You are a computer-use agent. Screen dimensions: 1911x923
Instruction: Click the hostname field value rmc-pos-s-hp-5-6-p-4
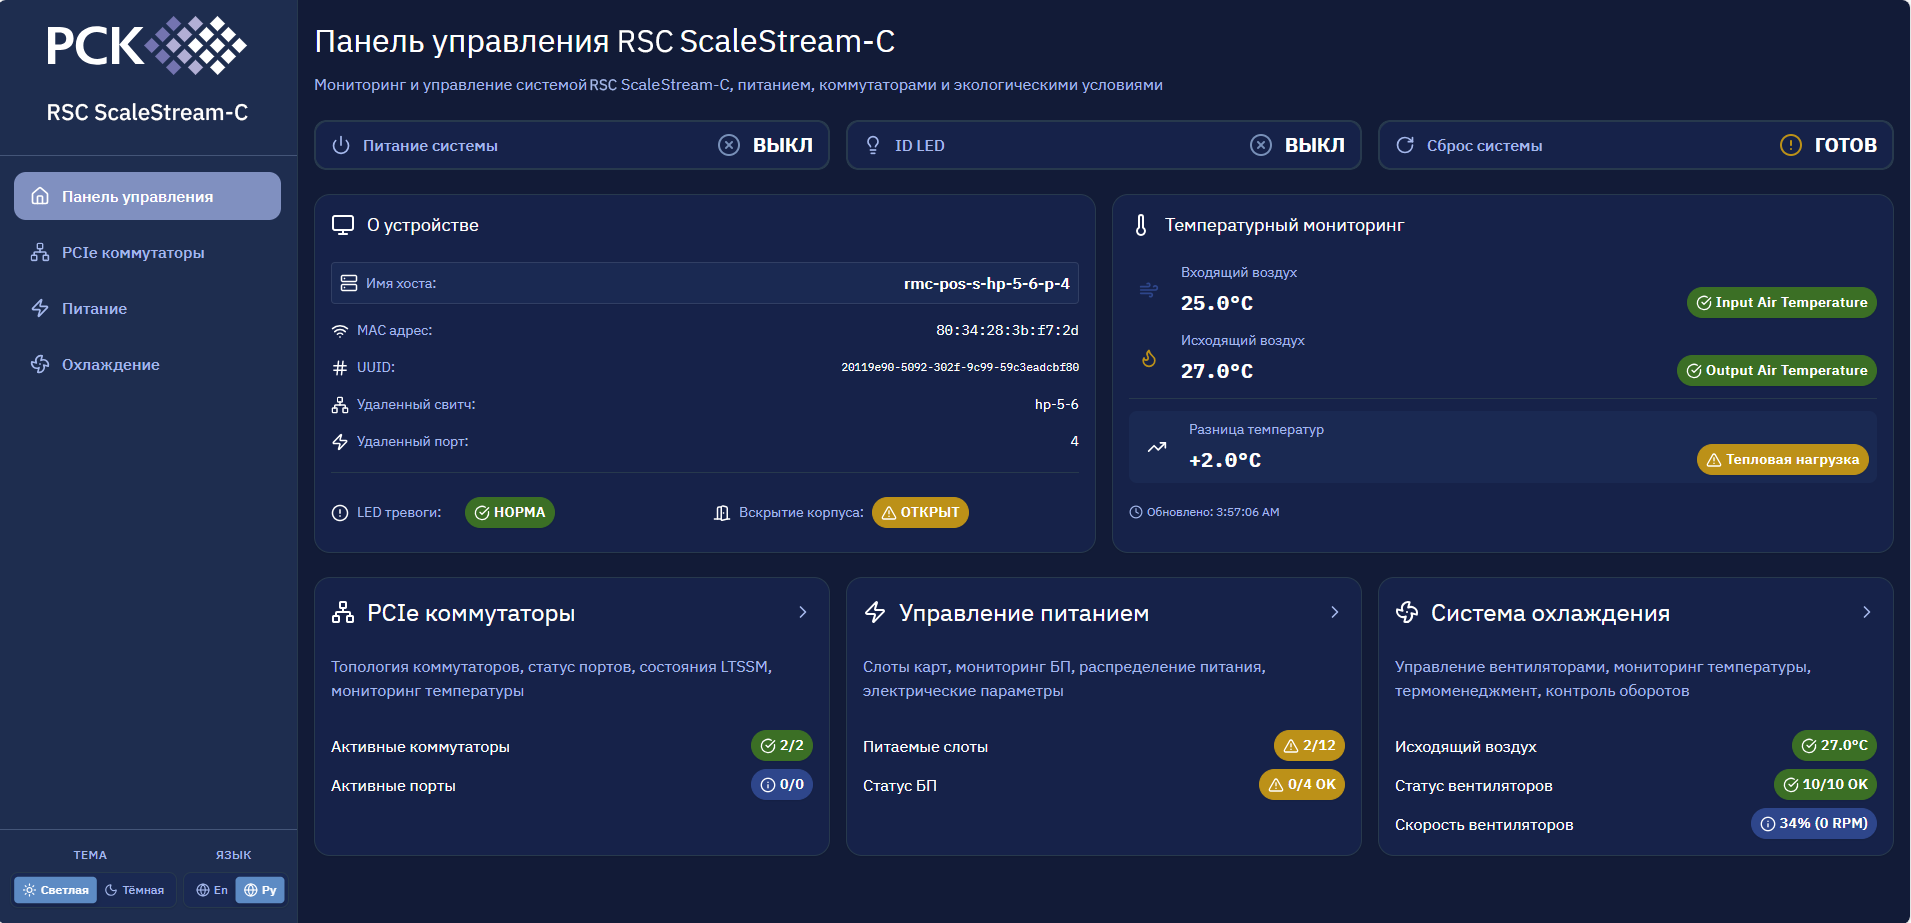[x=986, y=283]
